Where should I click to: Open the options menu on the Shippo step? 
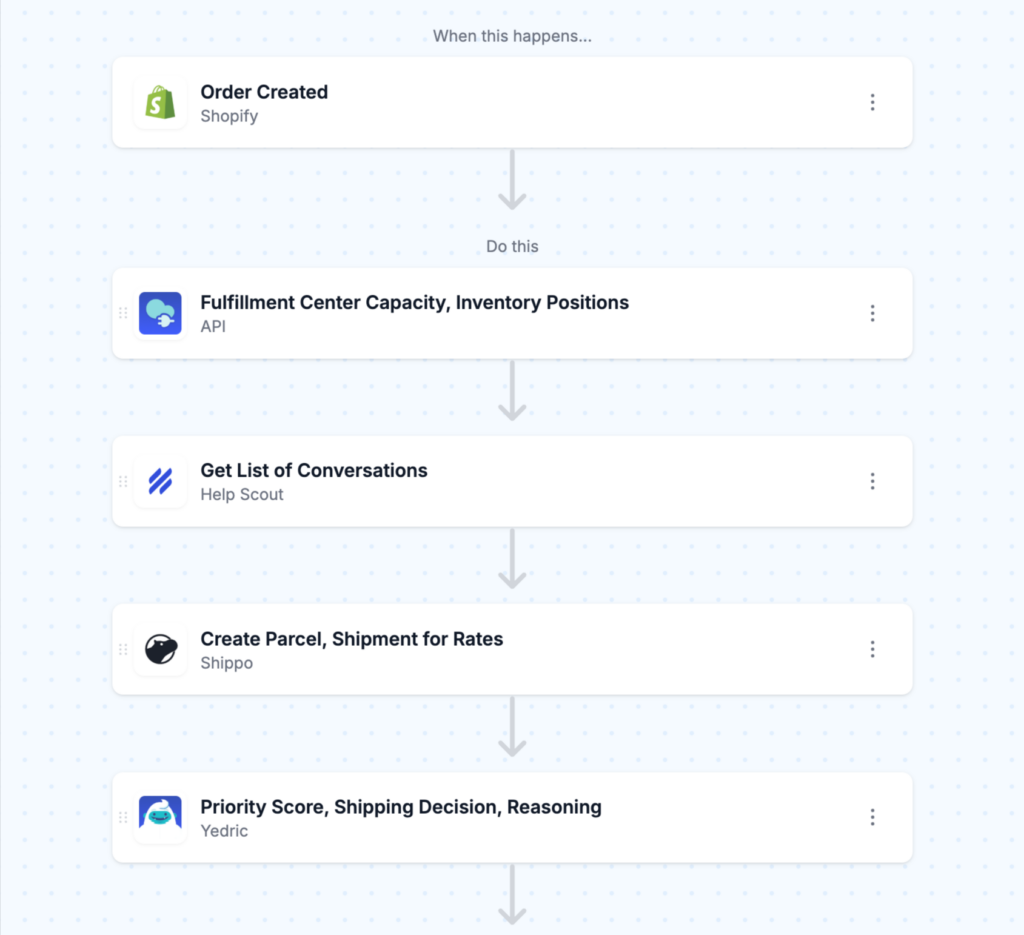[x=872, y=649]
